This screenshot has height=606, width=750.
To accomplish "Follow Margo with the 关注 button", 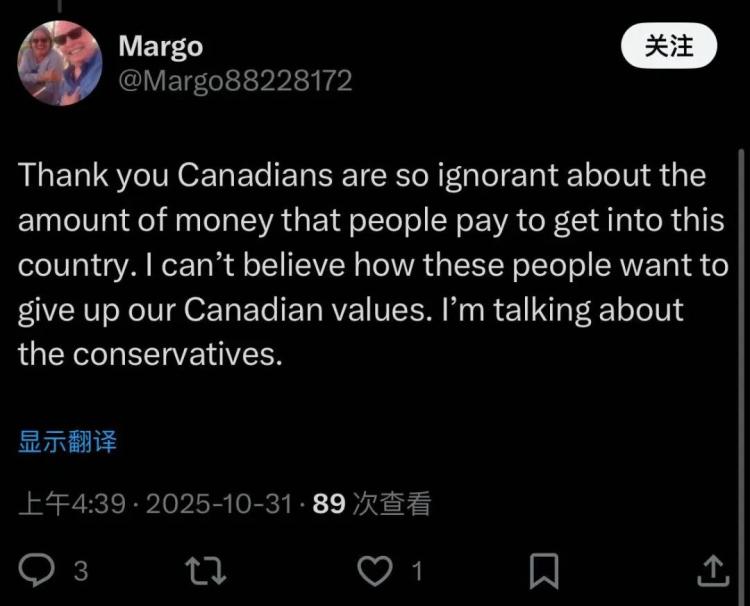I will [x=669, y=46].
